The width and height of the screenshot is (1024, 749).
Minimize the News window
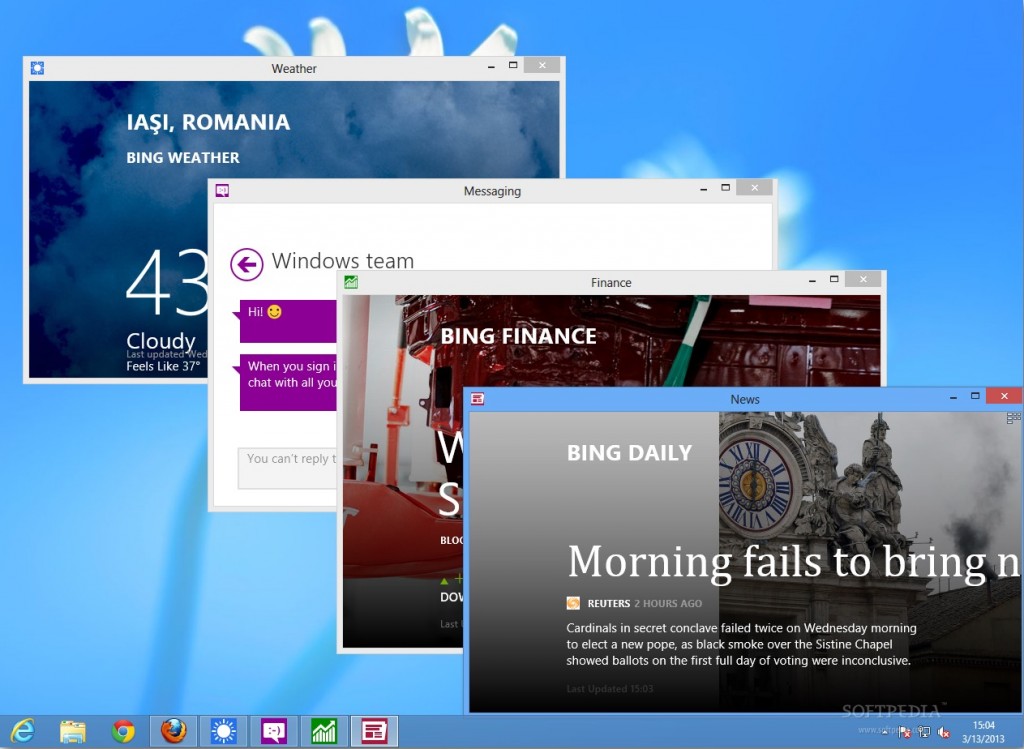point(953,396)
